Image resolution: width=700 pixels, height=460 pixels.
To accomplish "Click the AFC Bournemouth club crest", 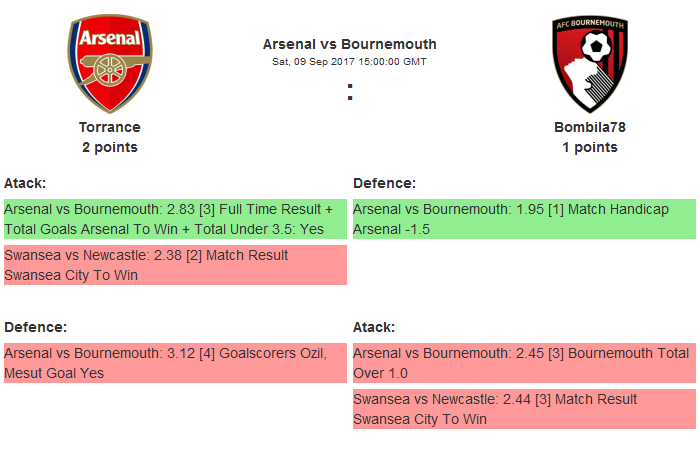I will (589, 65).
